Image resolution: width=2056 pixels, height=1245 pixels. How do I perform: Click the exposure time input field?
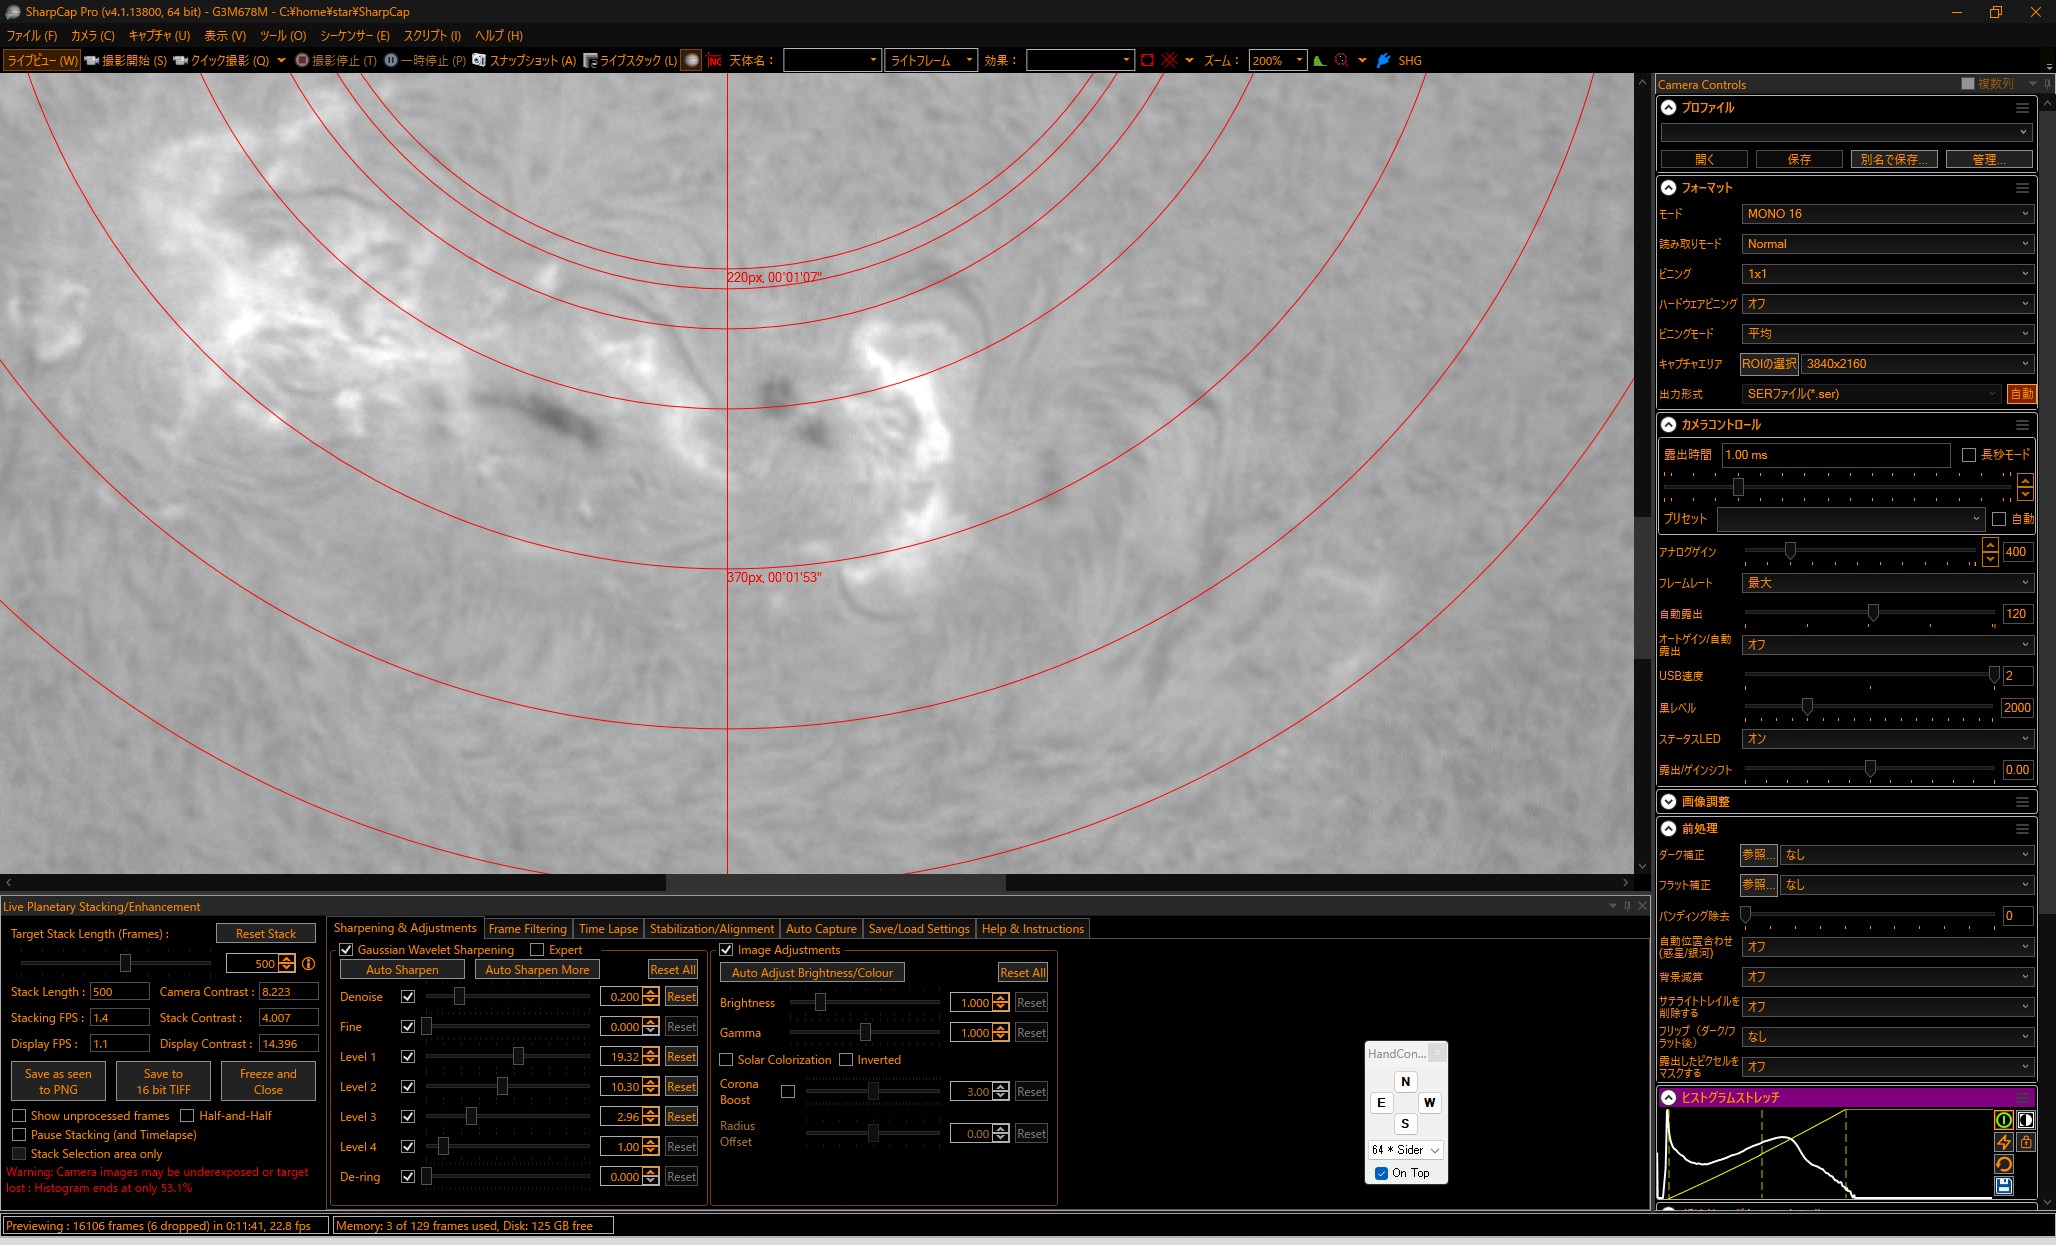pos(1834,455)
